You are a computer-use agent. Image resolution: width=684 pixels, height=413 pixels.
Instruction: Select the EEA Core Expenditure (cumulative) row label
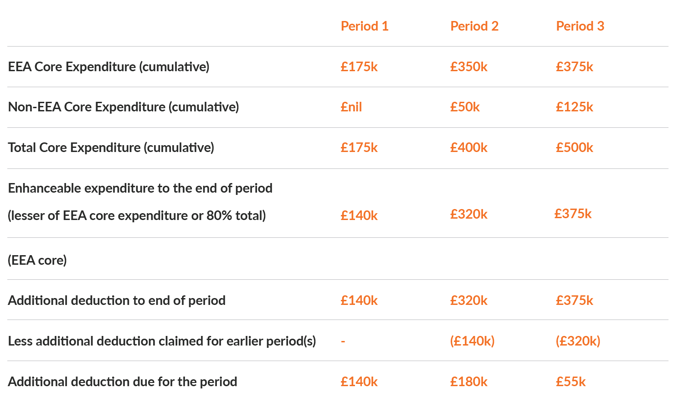(x=109, y=67)
